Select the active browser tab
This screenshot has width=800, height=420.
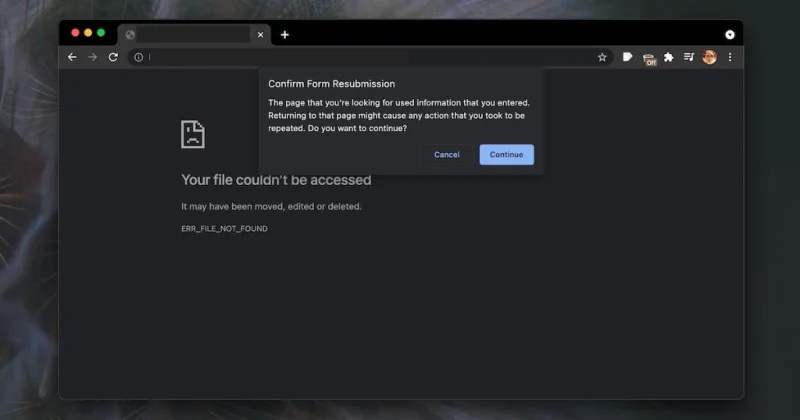pos(194,35)
